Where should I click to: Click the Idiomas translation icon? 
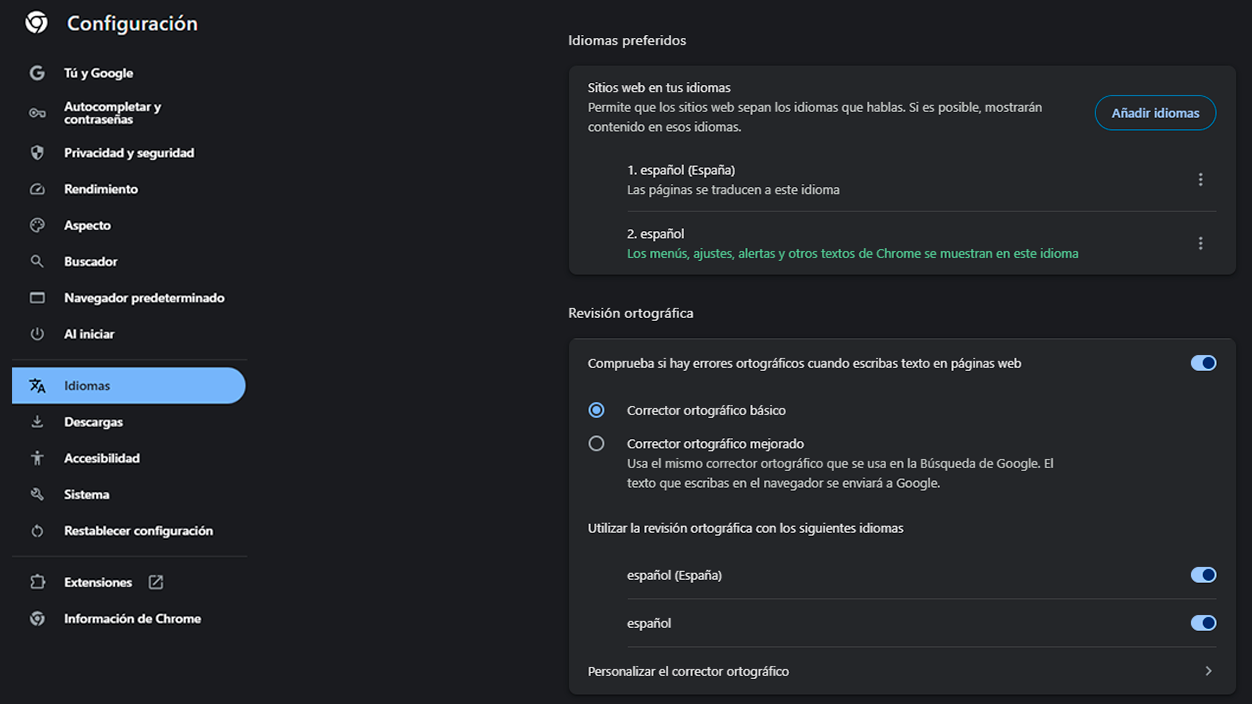coord(37,384)
